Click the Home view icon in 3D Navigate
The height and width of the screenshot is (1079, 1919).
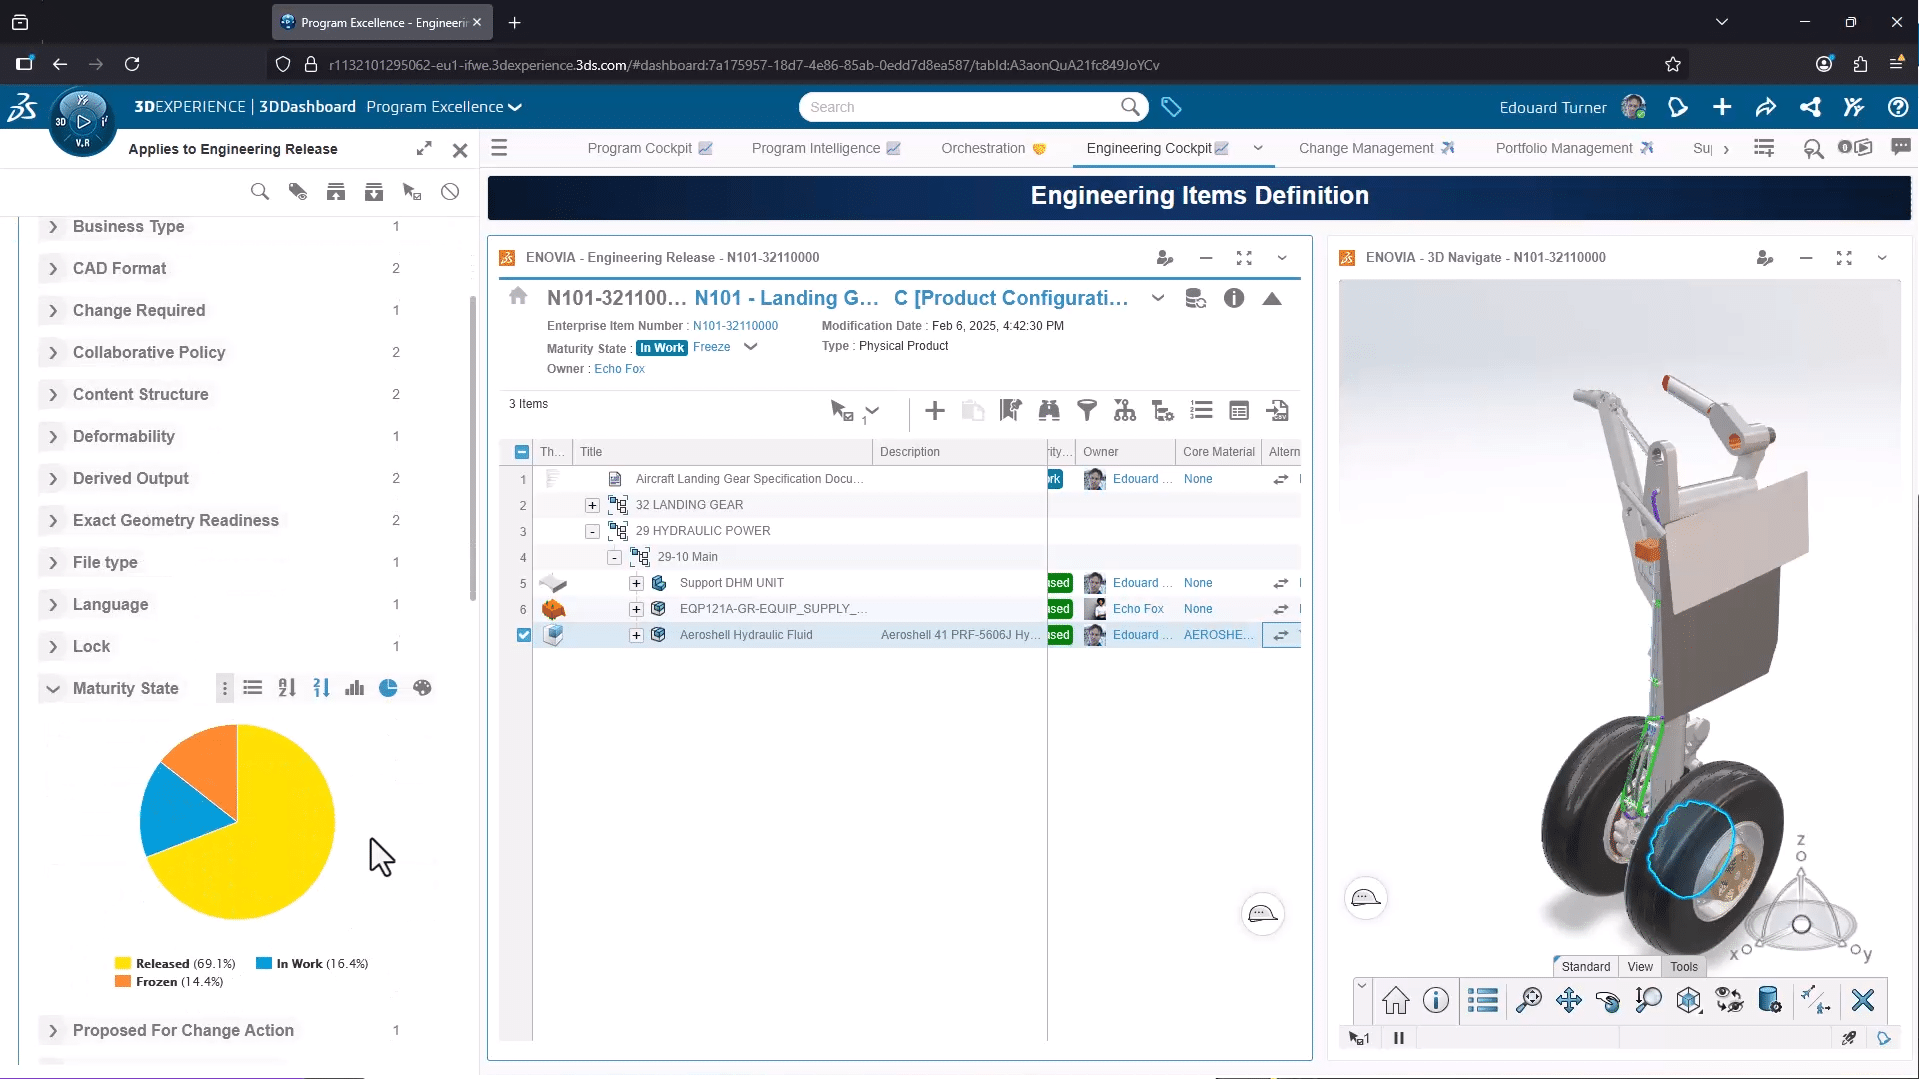point(1396,1000)
